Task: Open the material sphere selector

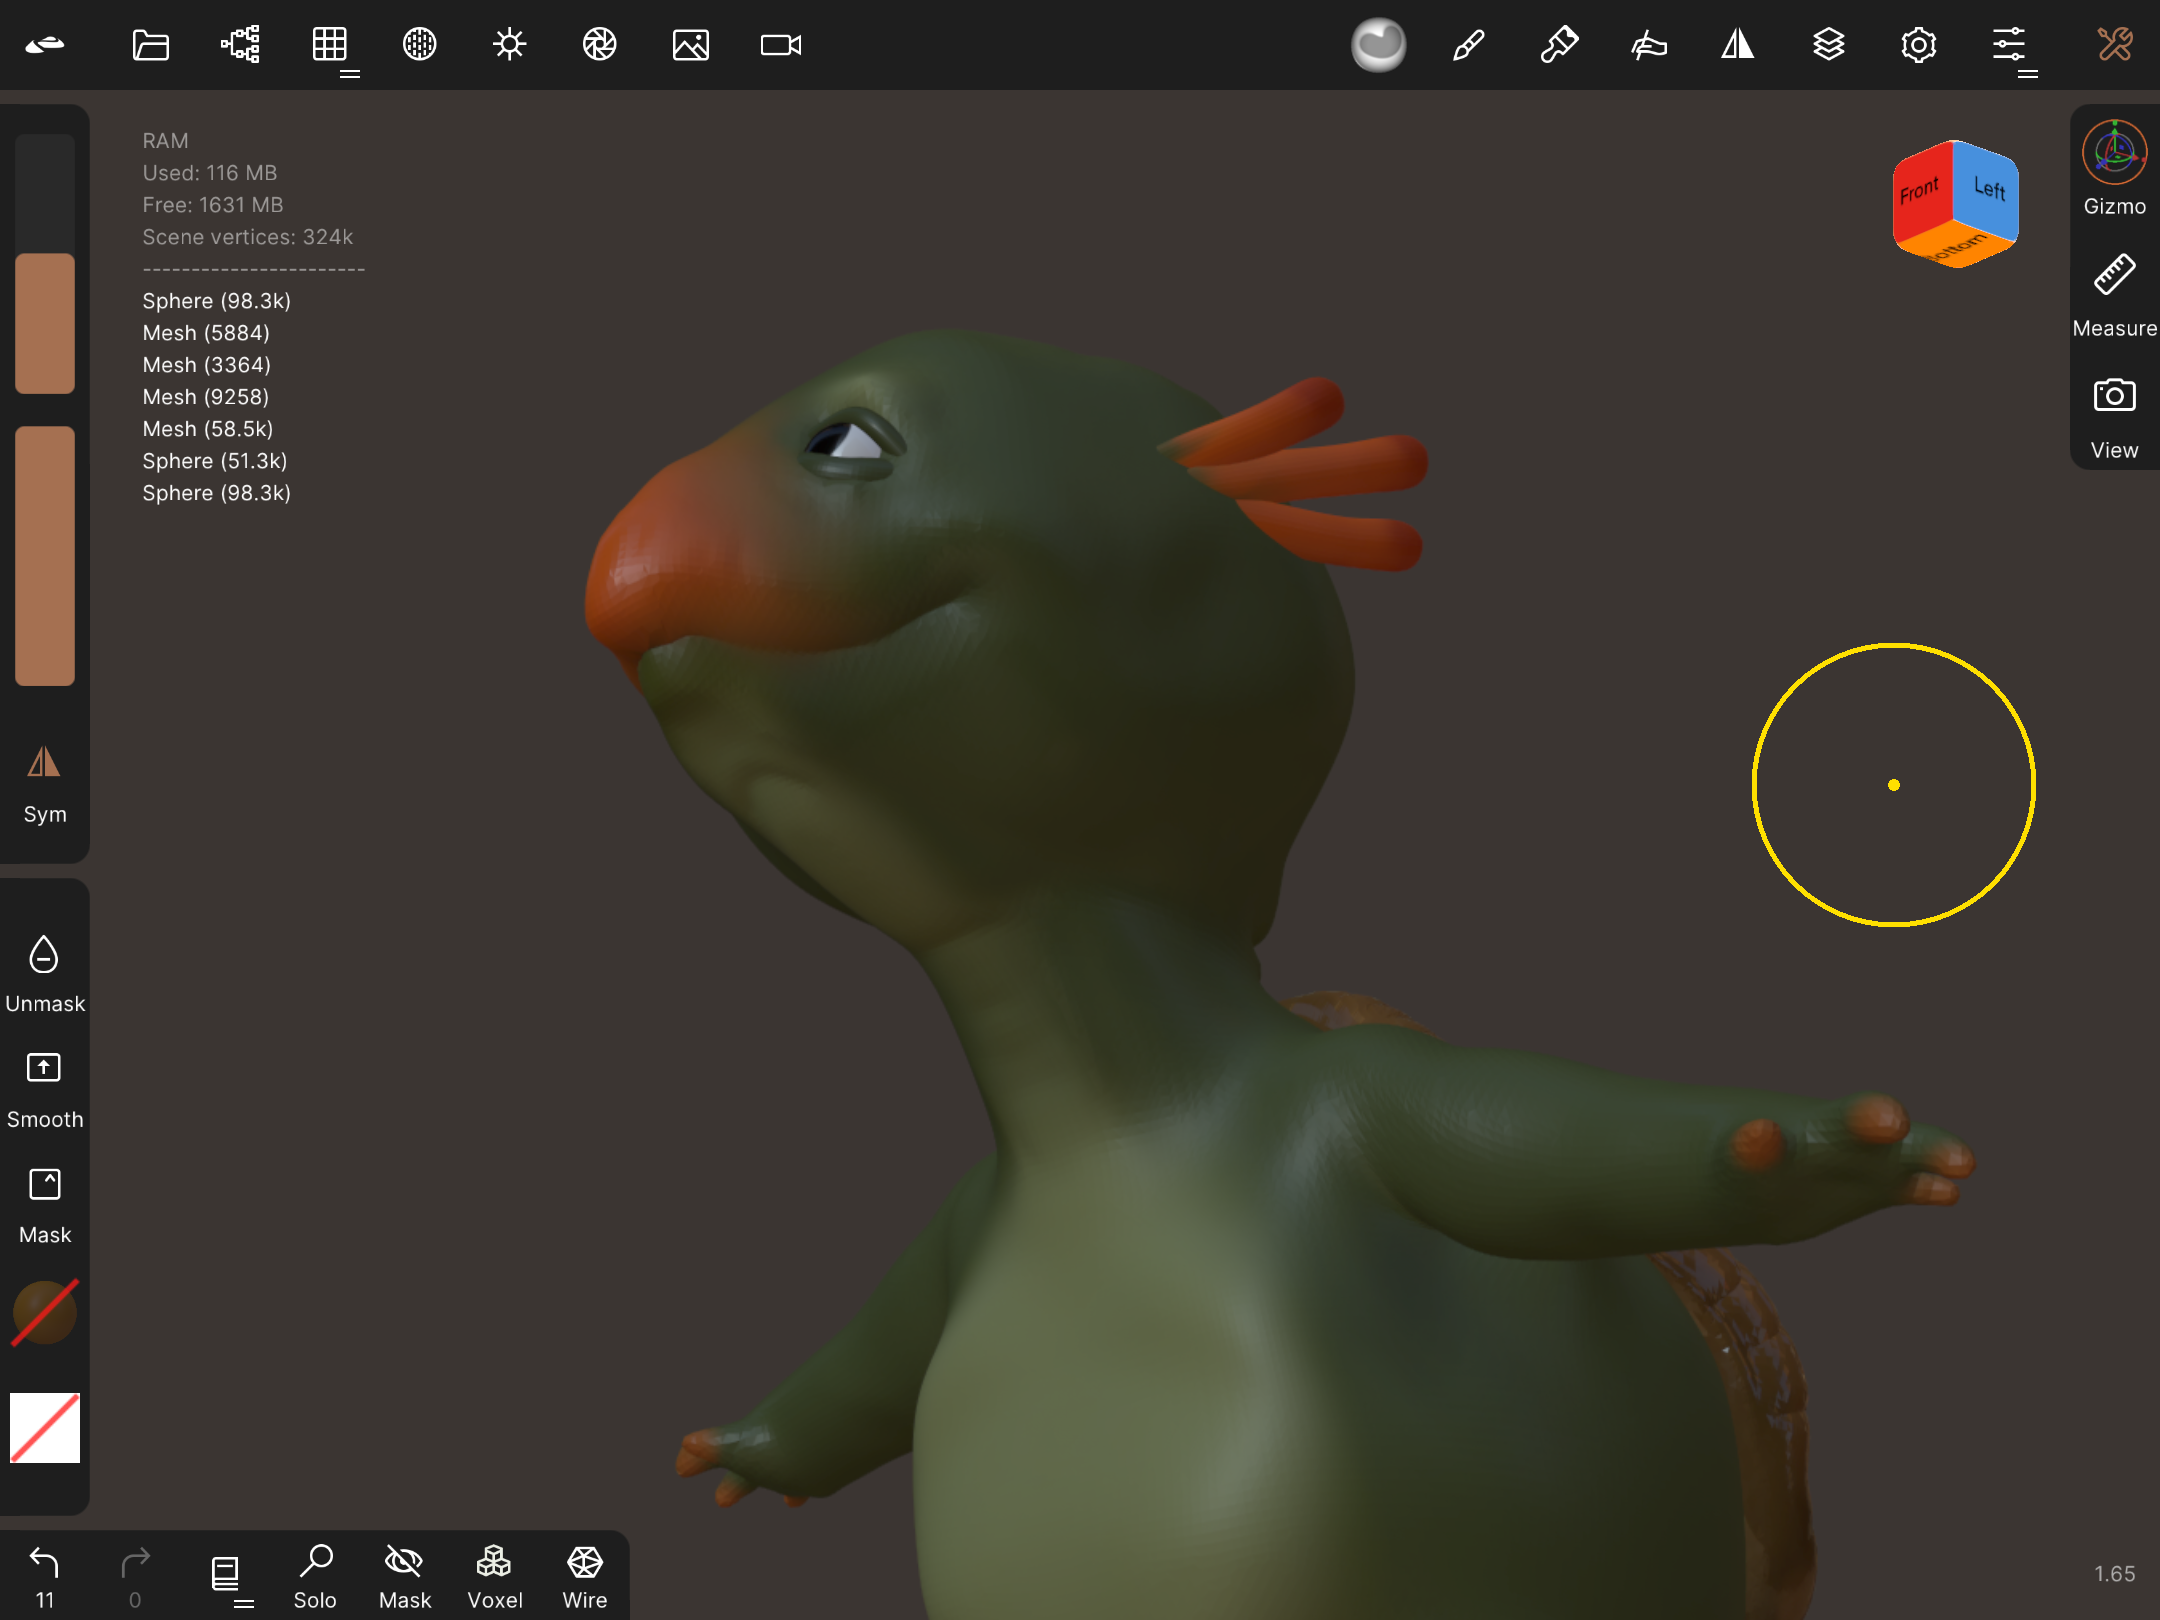Action: coord(1378,45)
